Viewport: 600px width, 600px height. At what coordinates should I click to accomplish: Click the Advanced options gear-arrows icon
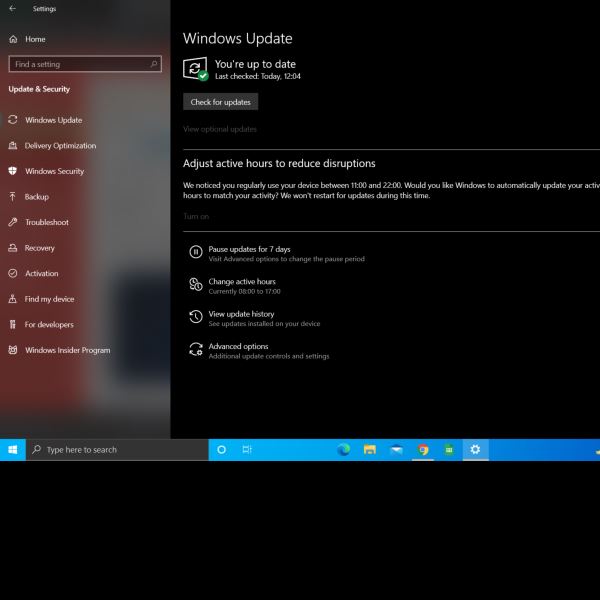(196, 349)
